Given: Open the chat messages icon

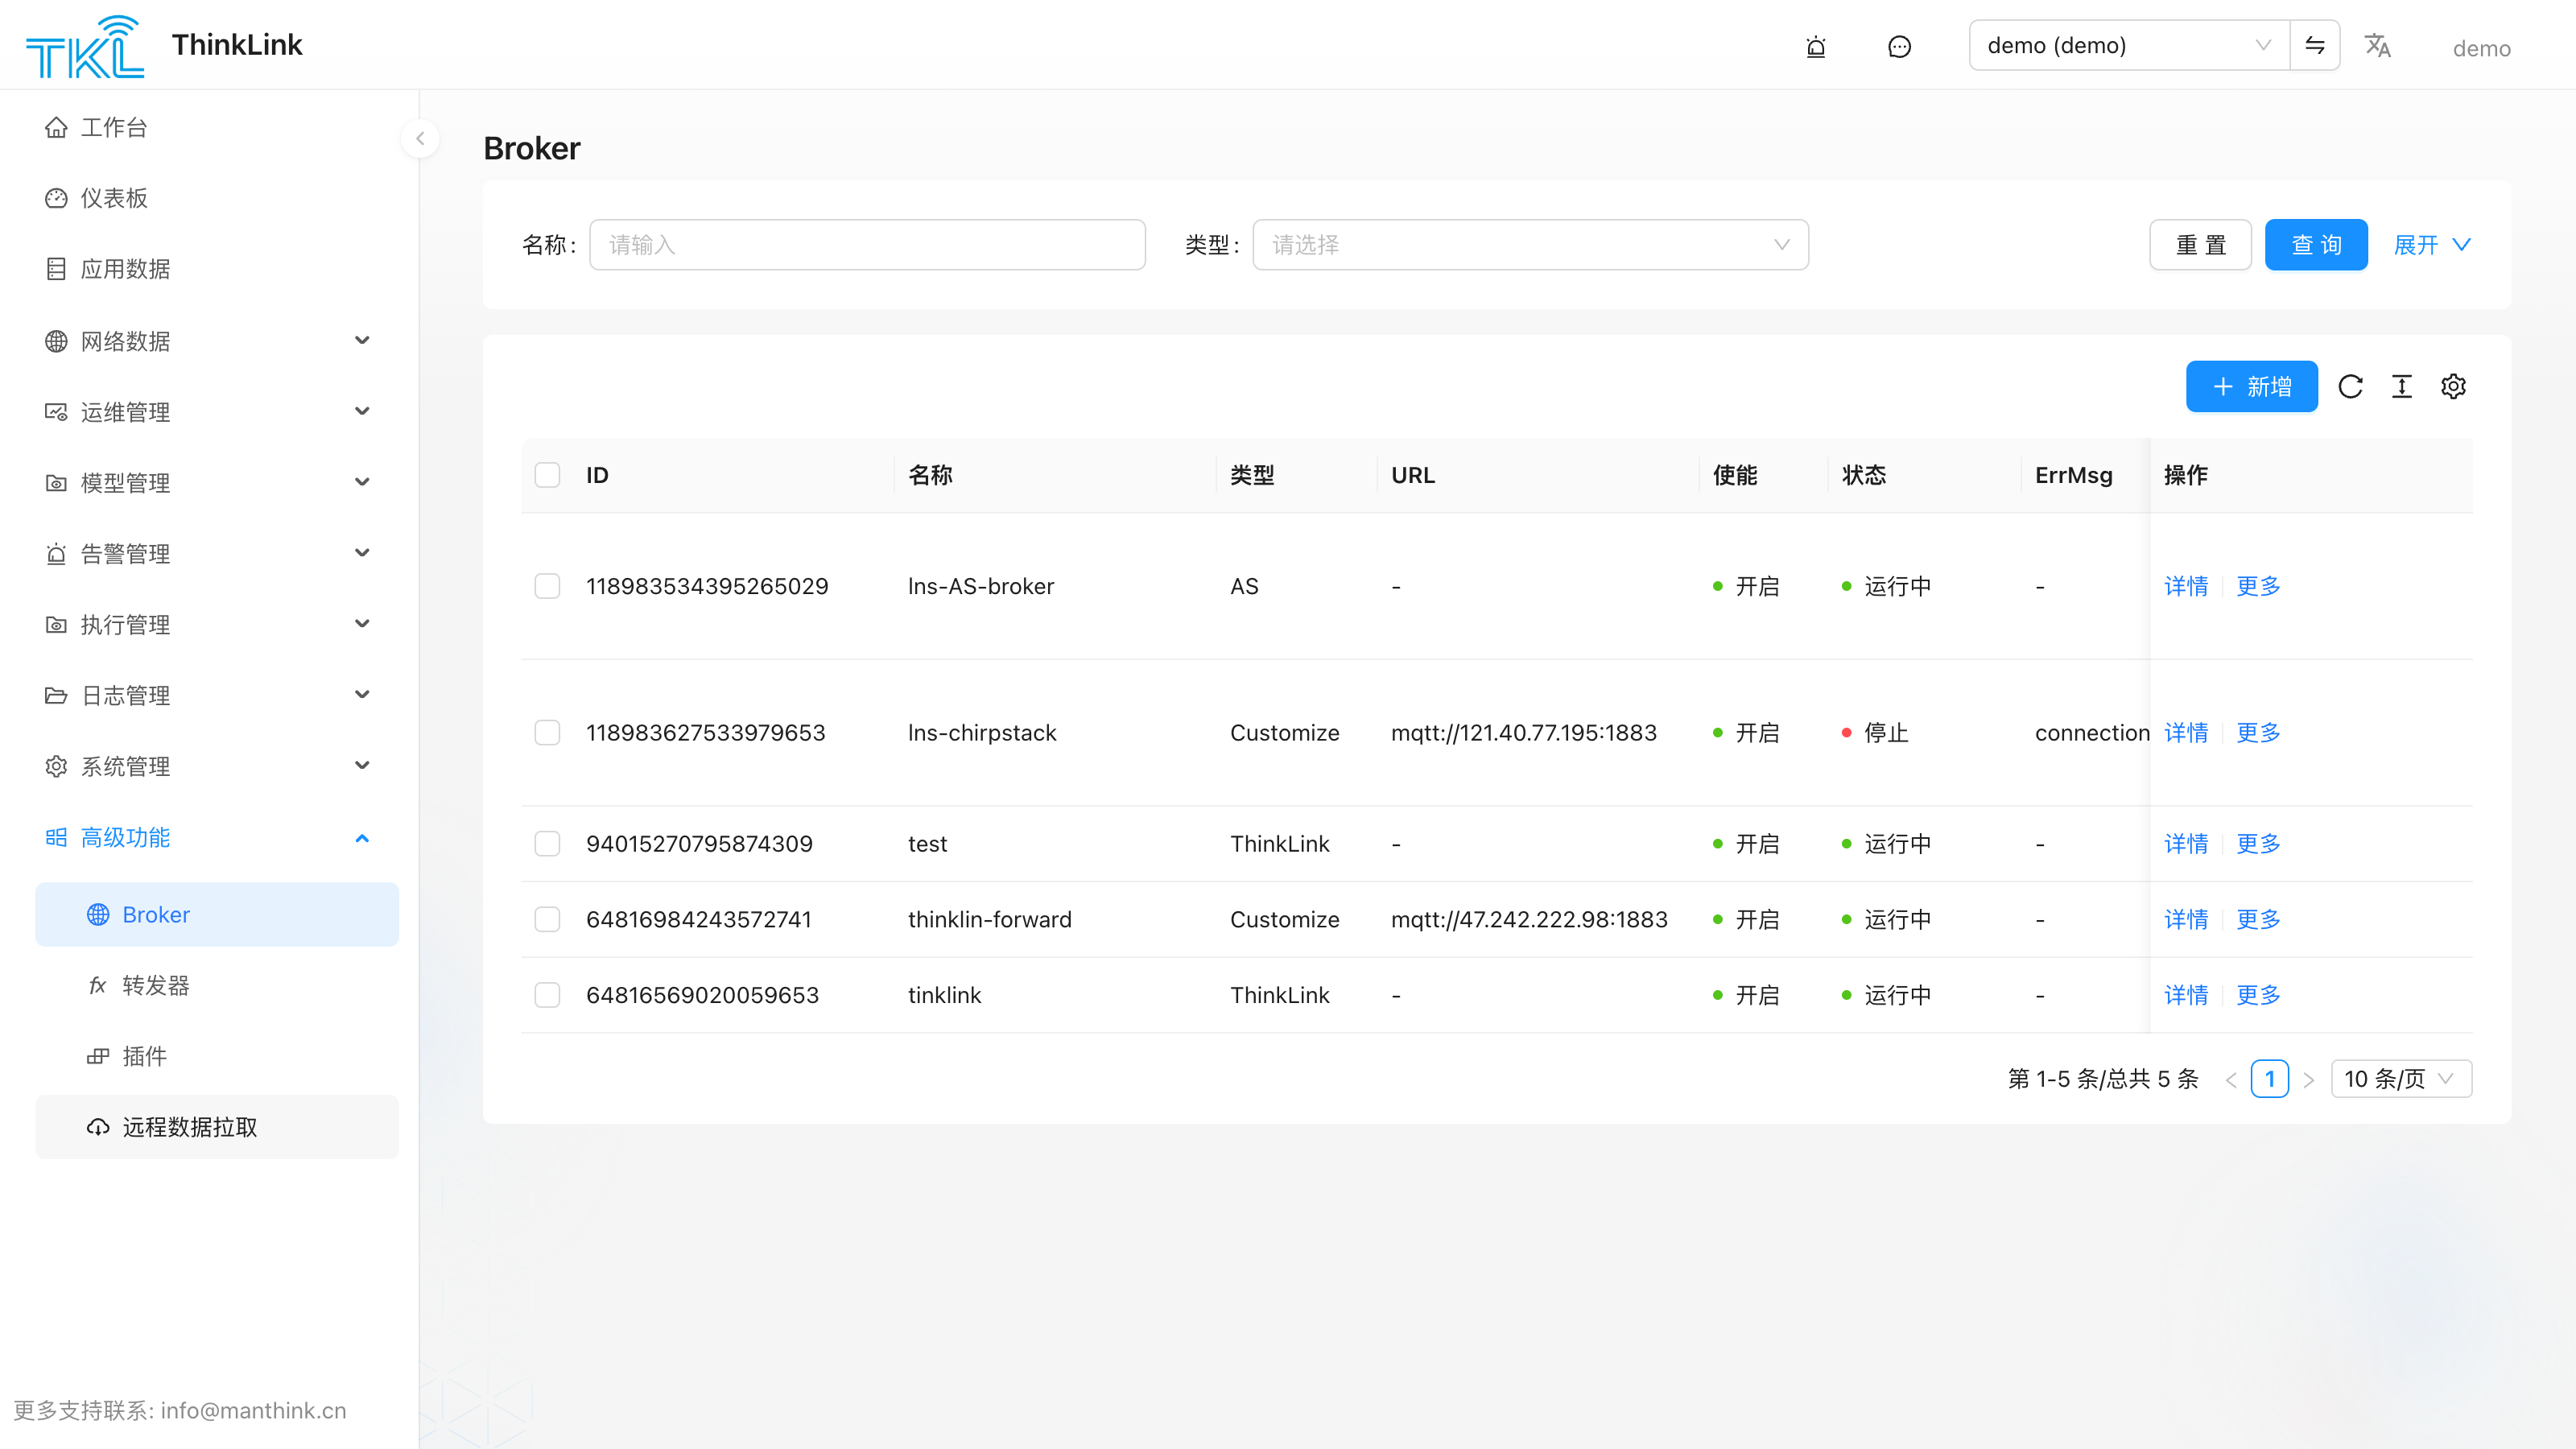Looking at the screenshot, I should coord(1899,46).
